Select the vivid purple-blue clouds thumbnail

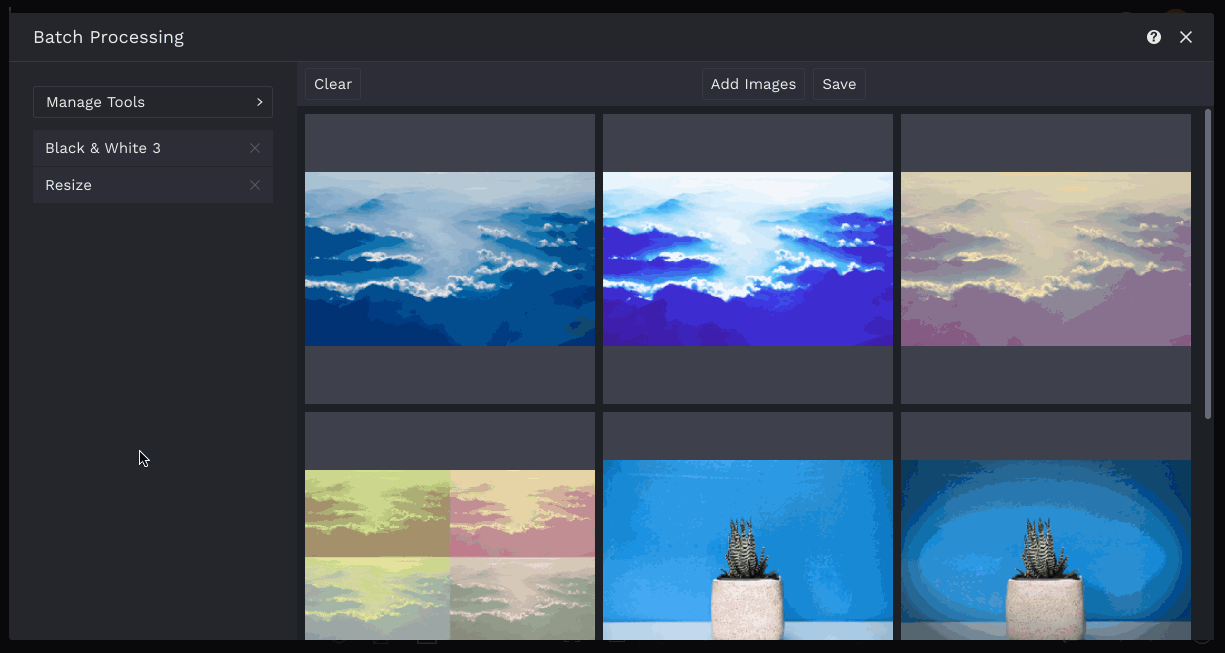pos(748,259)
